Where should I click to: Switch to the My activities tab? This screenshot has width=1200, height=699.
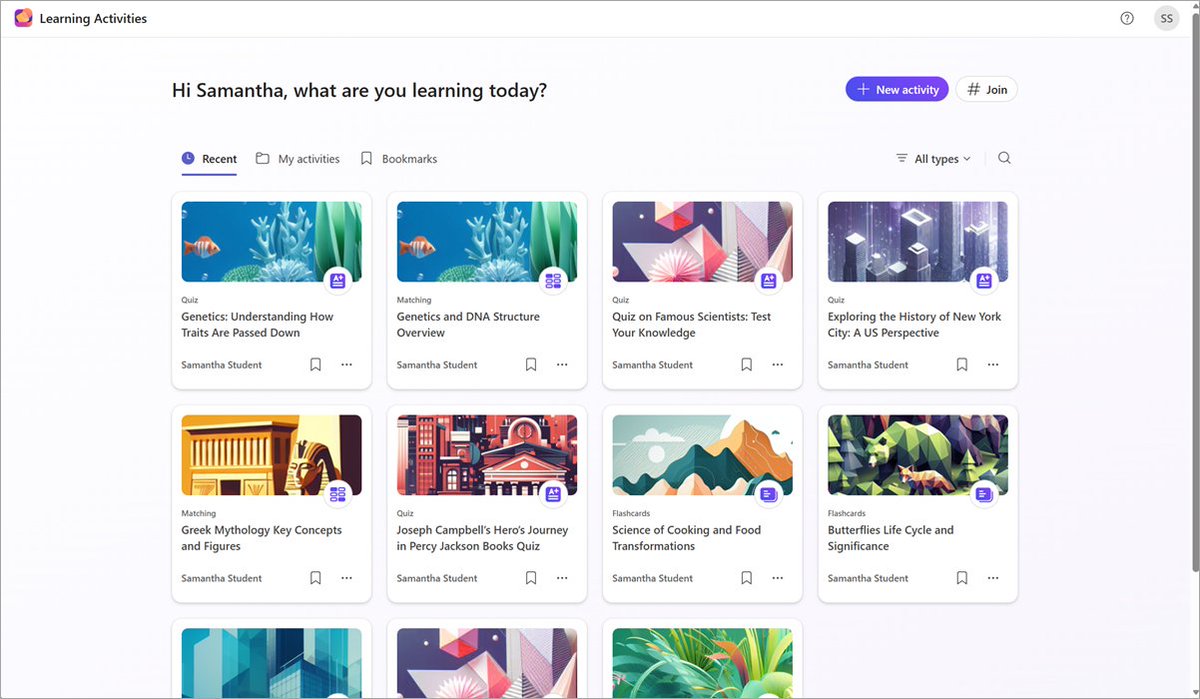[x=297, y=159]
